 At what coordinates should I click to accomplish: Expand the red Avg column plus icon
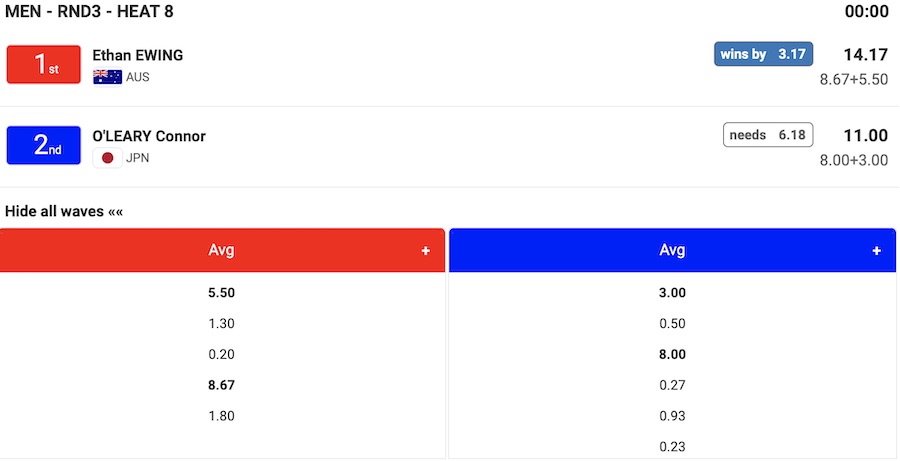[426, 251]
